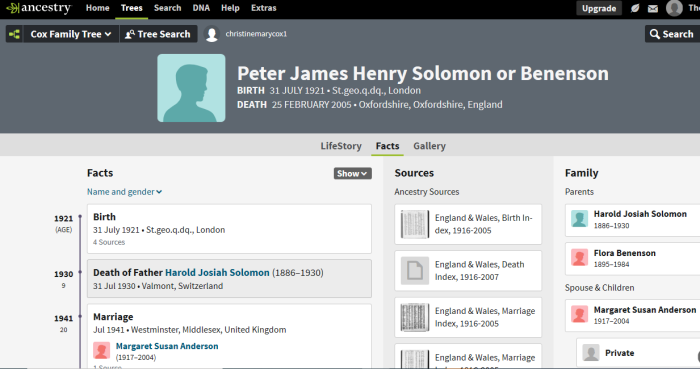Click death date '25 FEBRUARY 2005' in header
This screenshot has width=700, height=369.
(x=312, y=105)
